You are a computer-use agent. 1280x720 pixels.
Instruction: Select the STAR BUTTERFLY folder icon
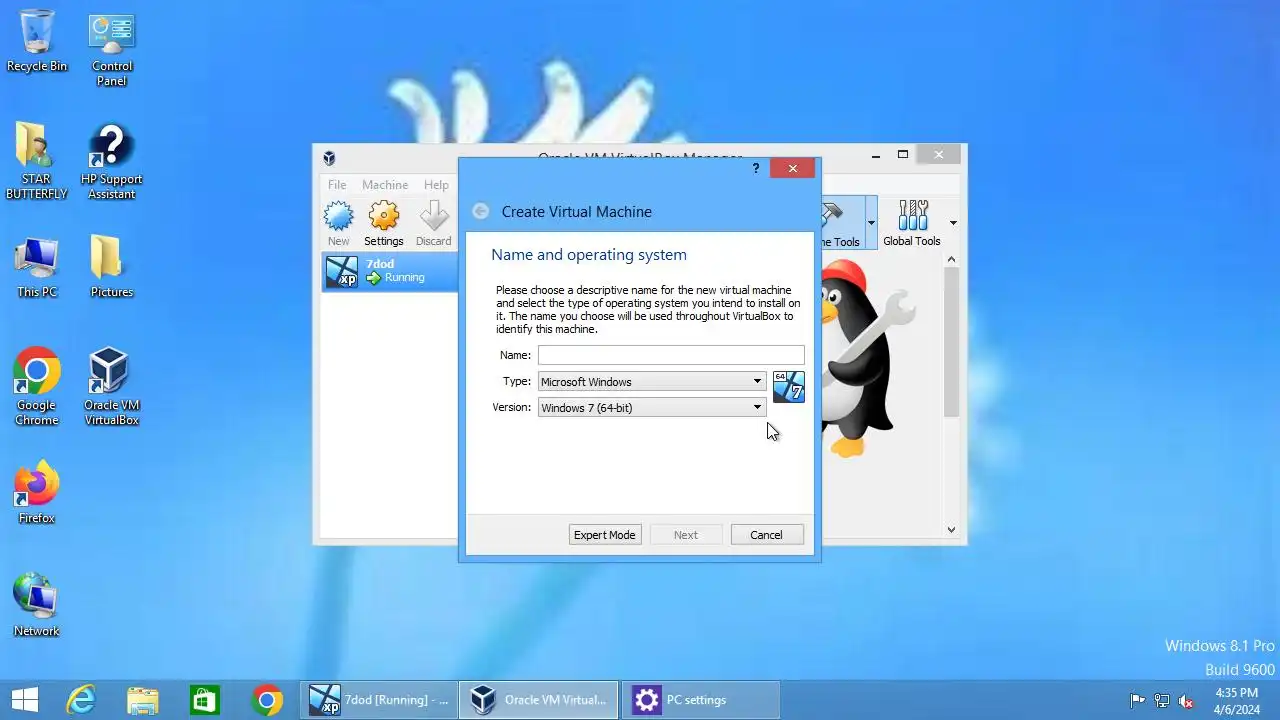(37, 161)
